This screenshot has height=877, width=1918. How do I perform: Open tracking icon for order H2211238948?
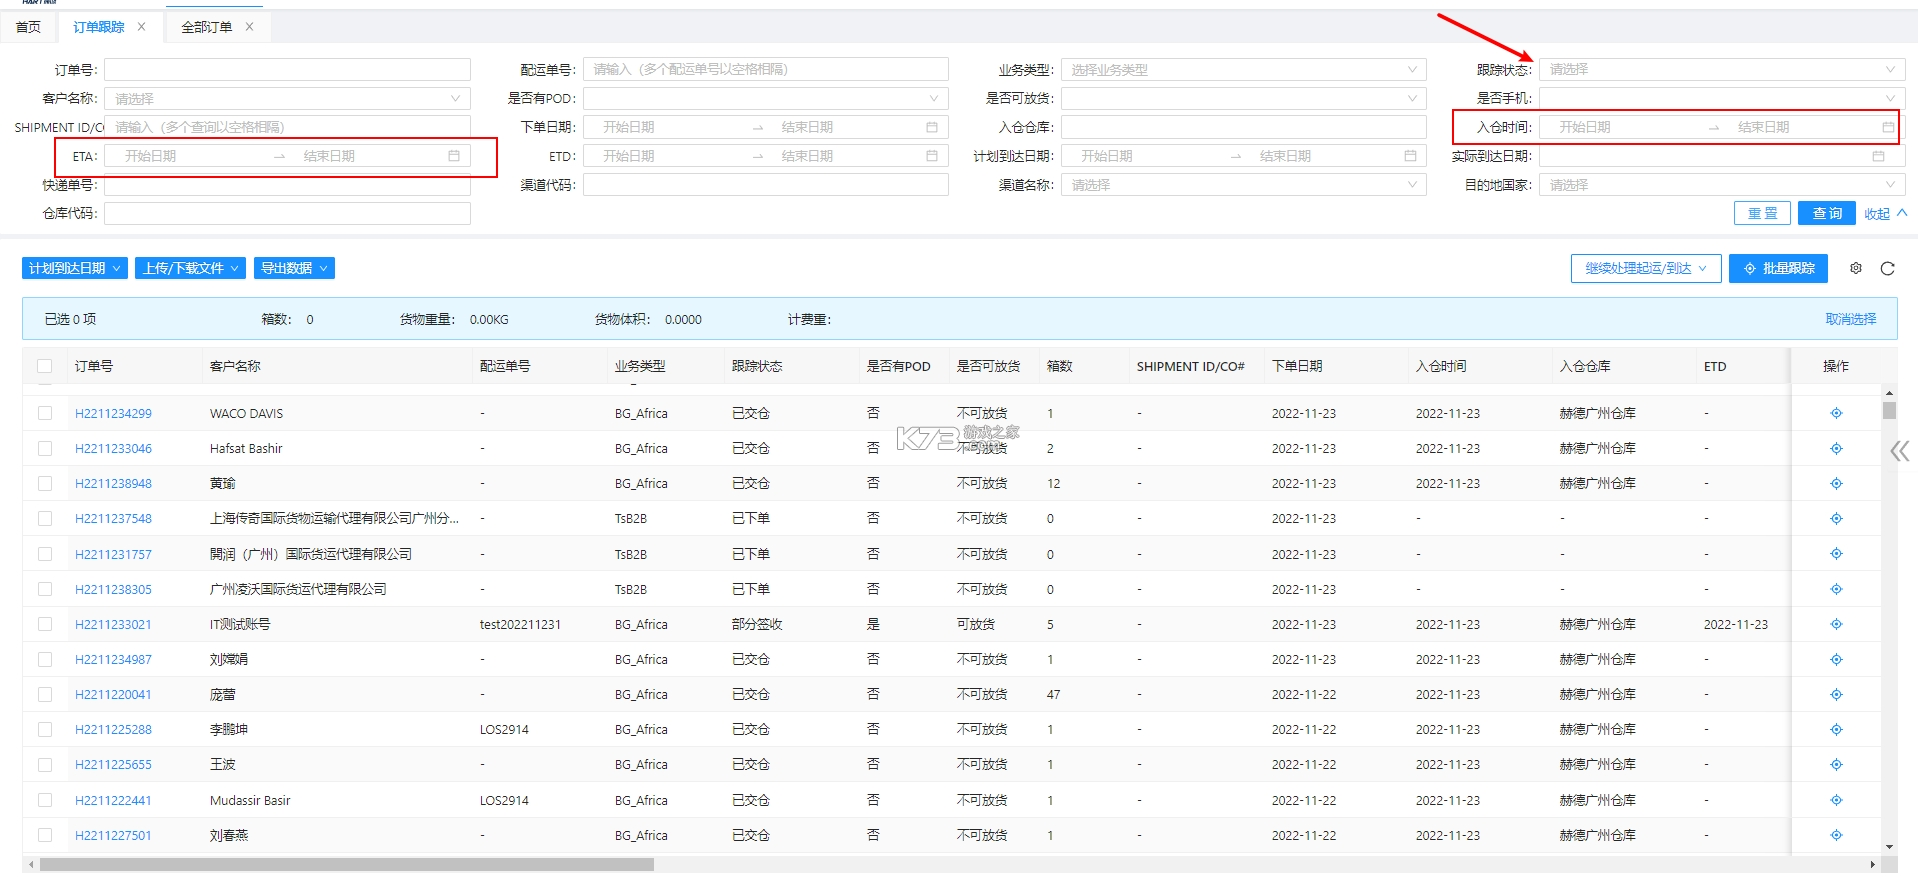(x=1836, y=483)
